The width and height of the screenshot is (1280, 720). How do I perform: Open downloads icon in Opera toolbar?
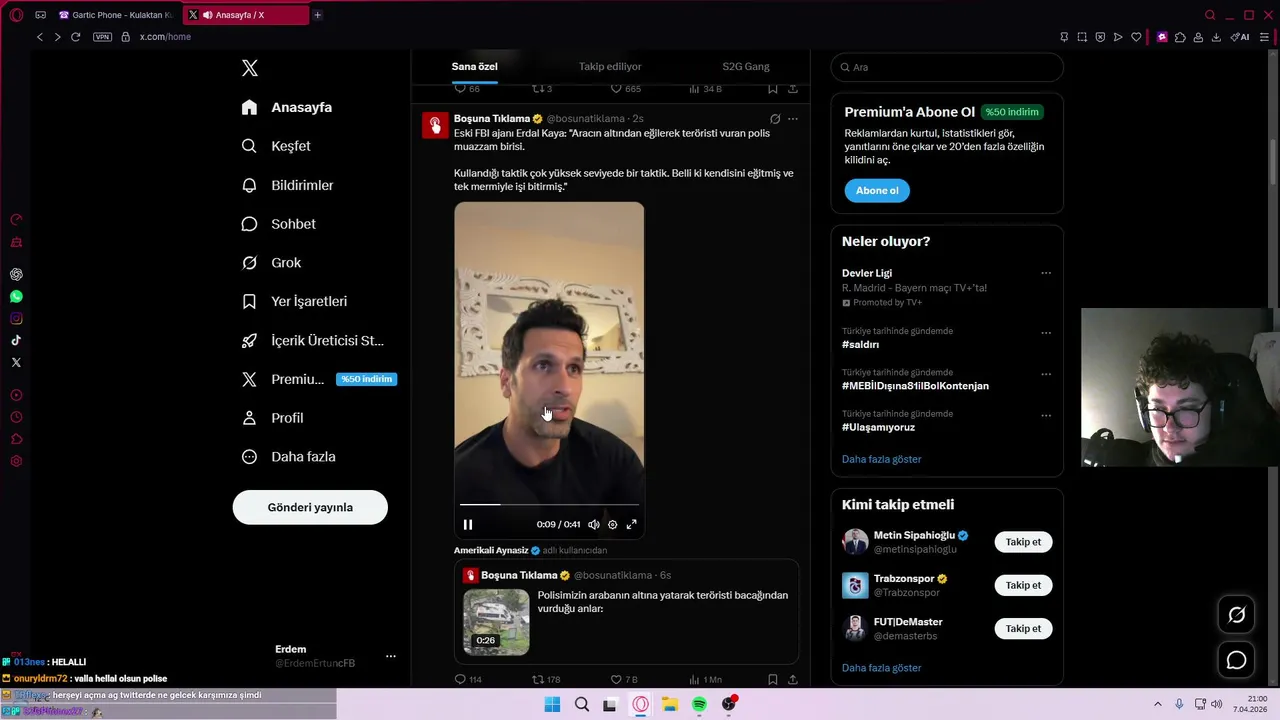1216,37
